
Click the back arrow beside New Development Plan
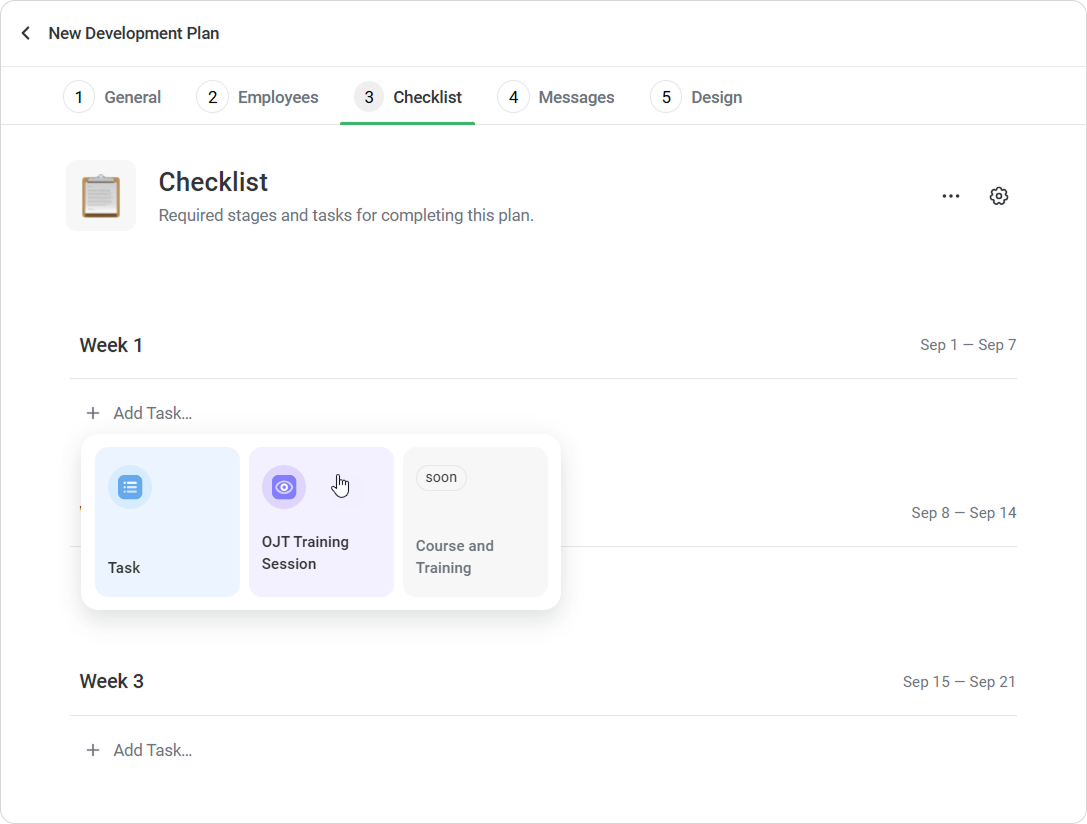26,33
